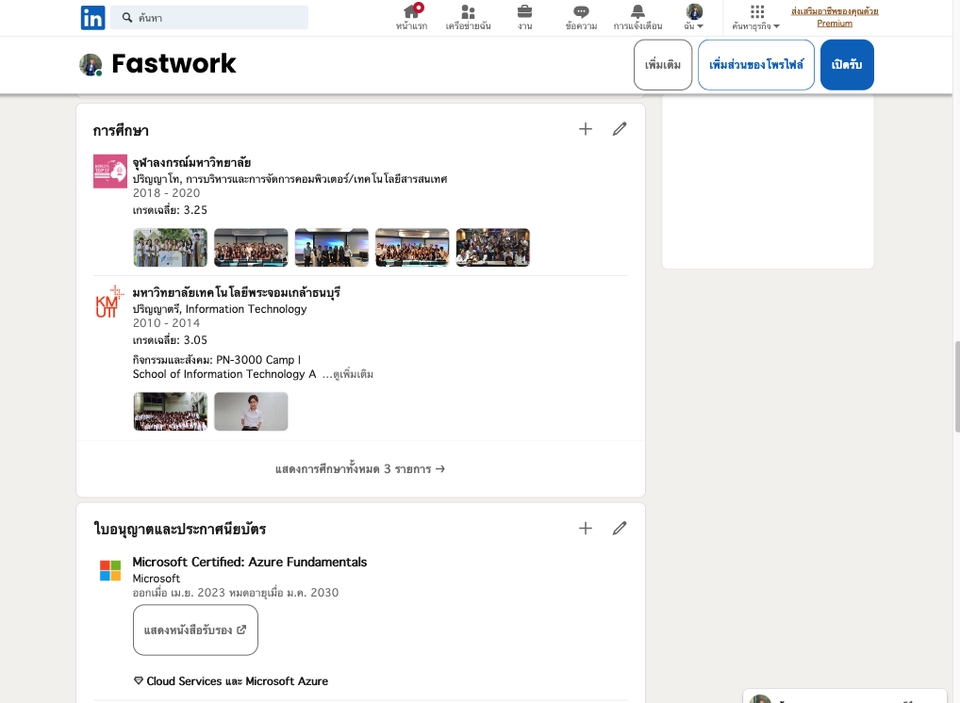Click the ปริญญาตรี, Information Technology text

pyautogui.click(x=219, y=309)
